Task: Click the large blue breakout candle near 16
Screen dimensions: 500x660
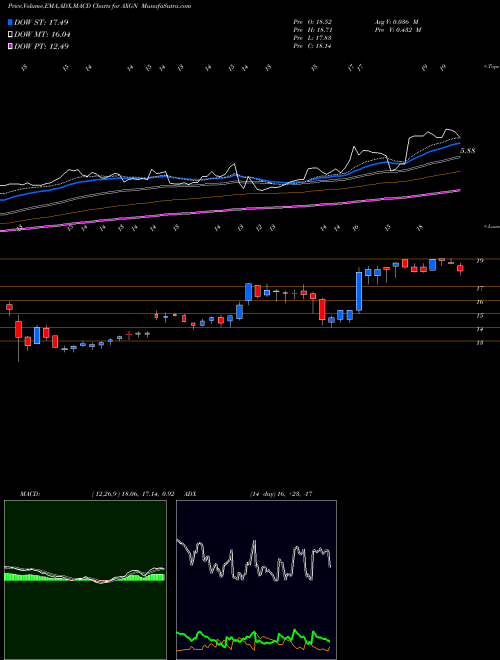Action: 359,292
